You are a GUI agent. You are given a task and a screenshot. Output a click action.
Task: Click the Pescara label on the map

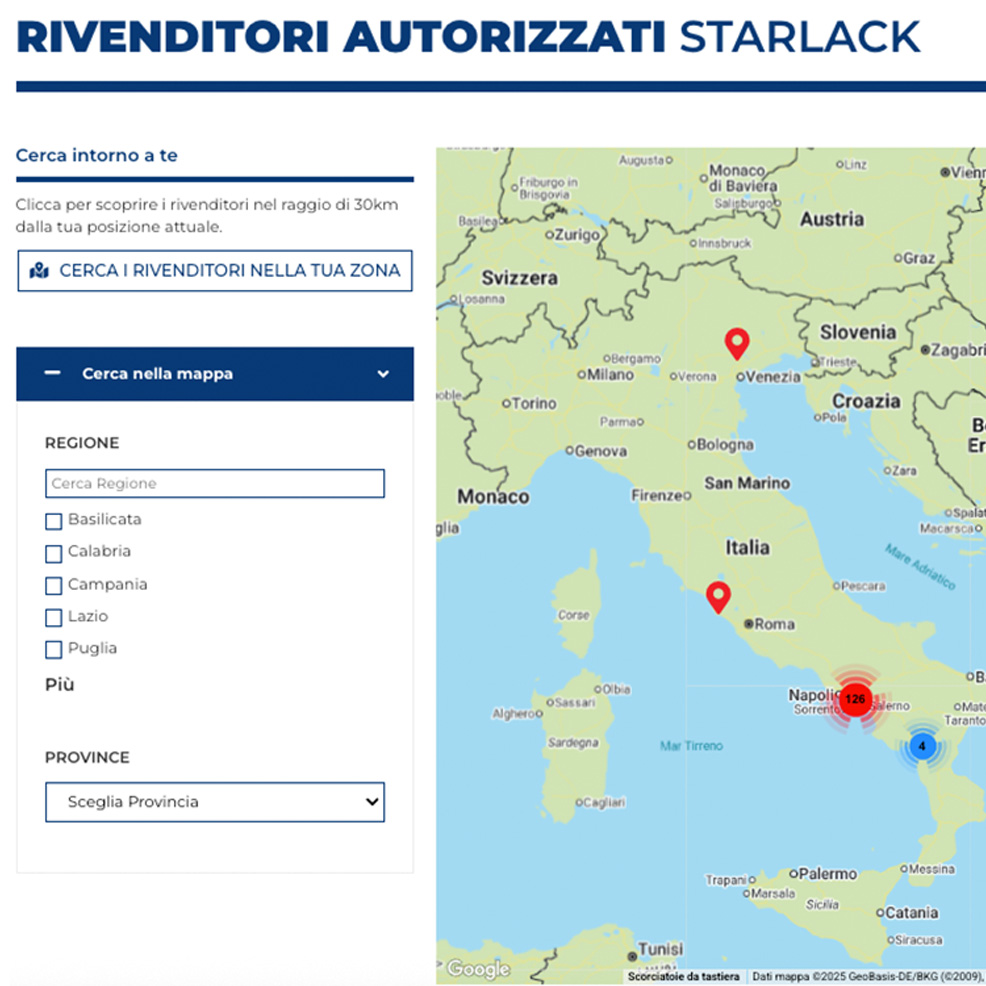(863, 586)
